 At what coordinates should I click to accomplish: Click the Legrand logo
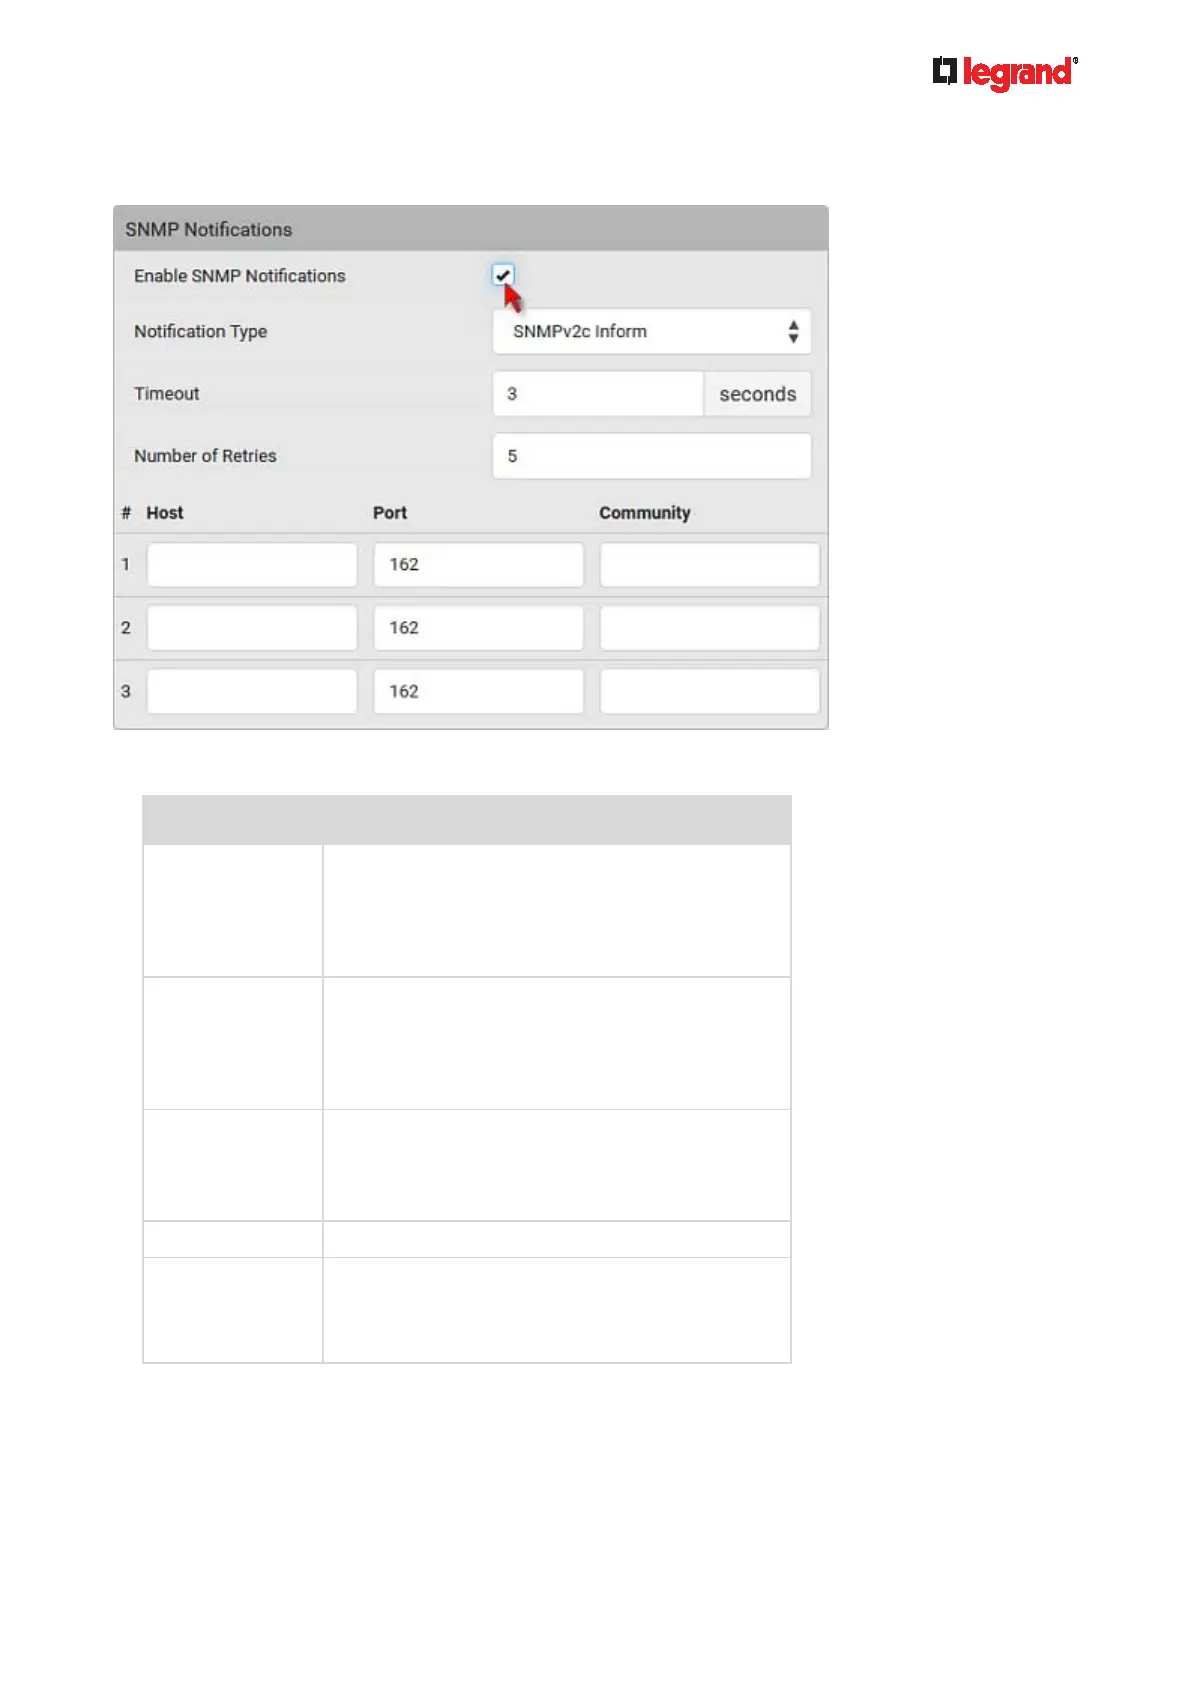(1005, 73)
